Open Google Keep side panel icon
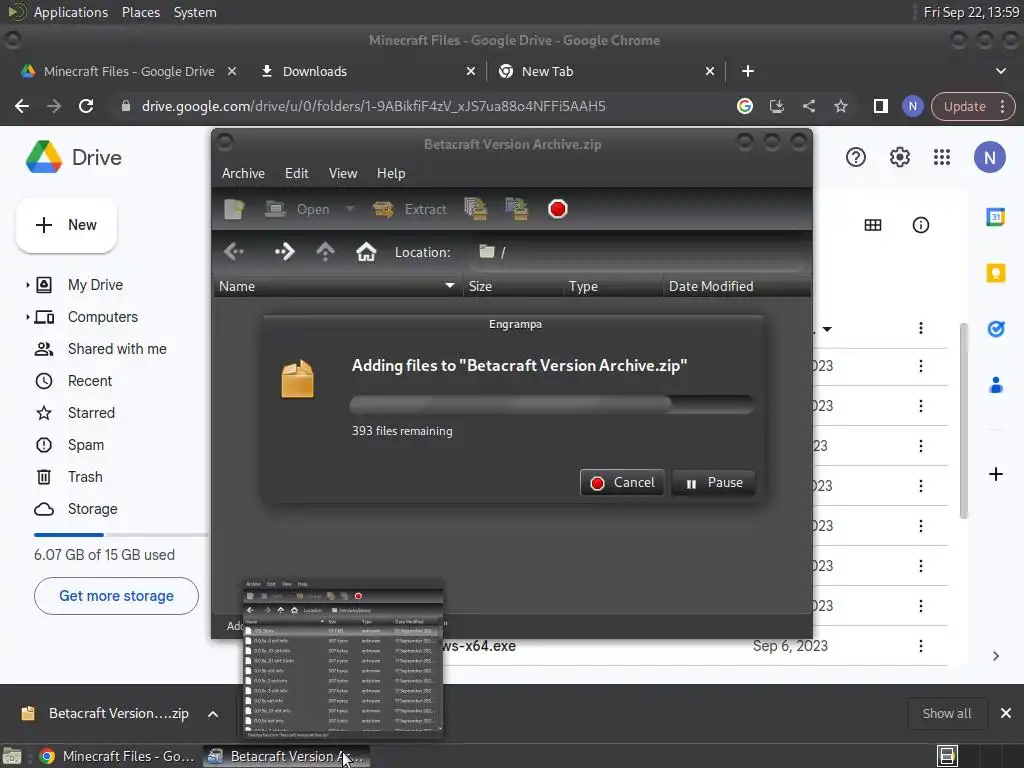Screen dimensions: 1024x768 (995, 272)
